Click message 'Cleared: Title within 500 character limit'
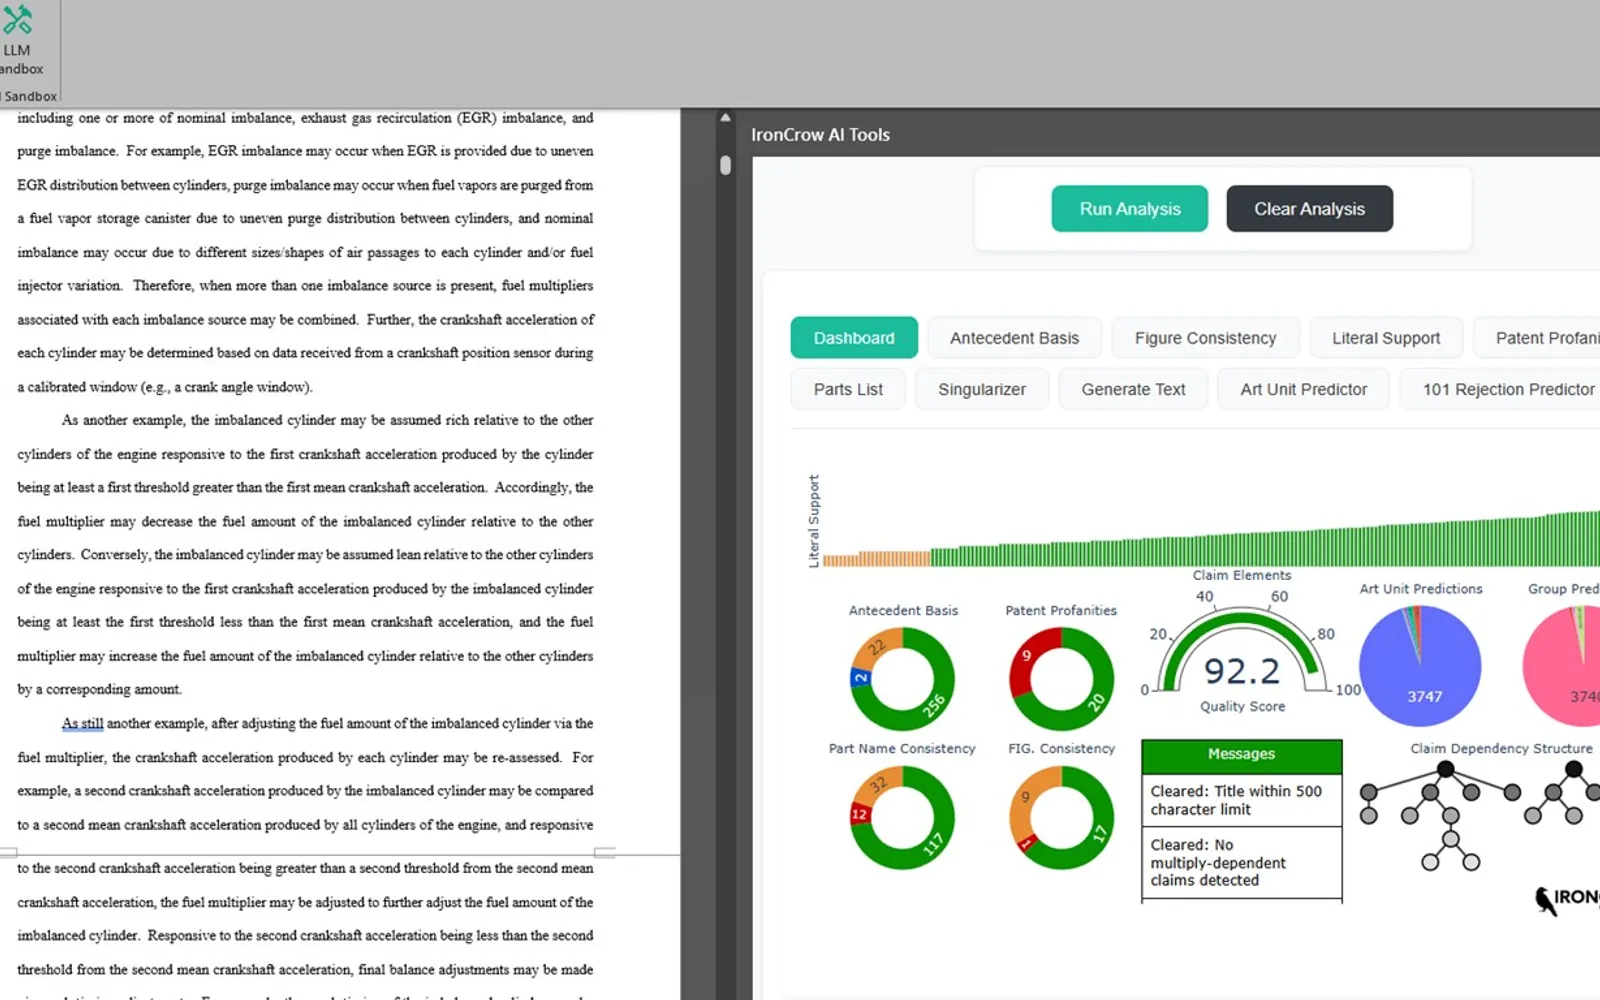Viewport: 1600px width, 1000px height. [x=1241, y=800]
